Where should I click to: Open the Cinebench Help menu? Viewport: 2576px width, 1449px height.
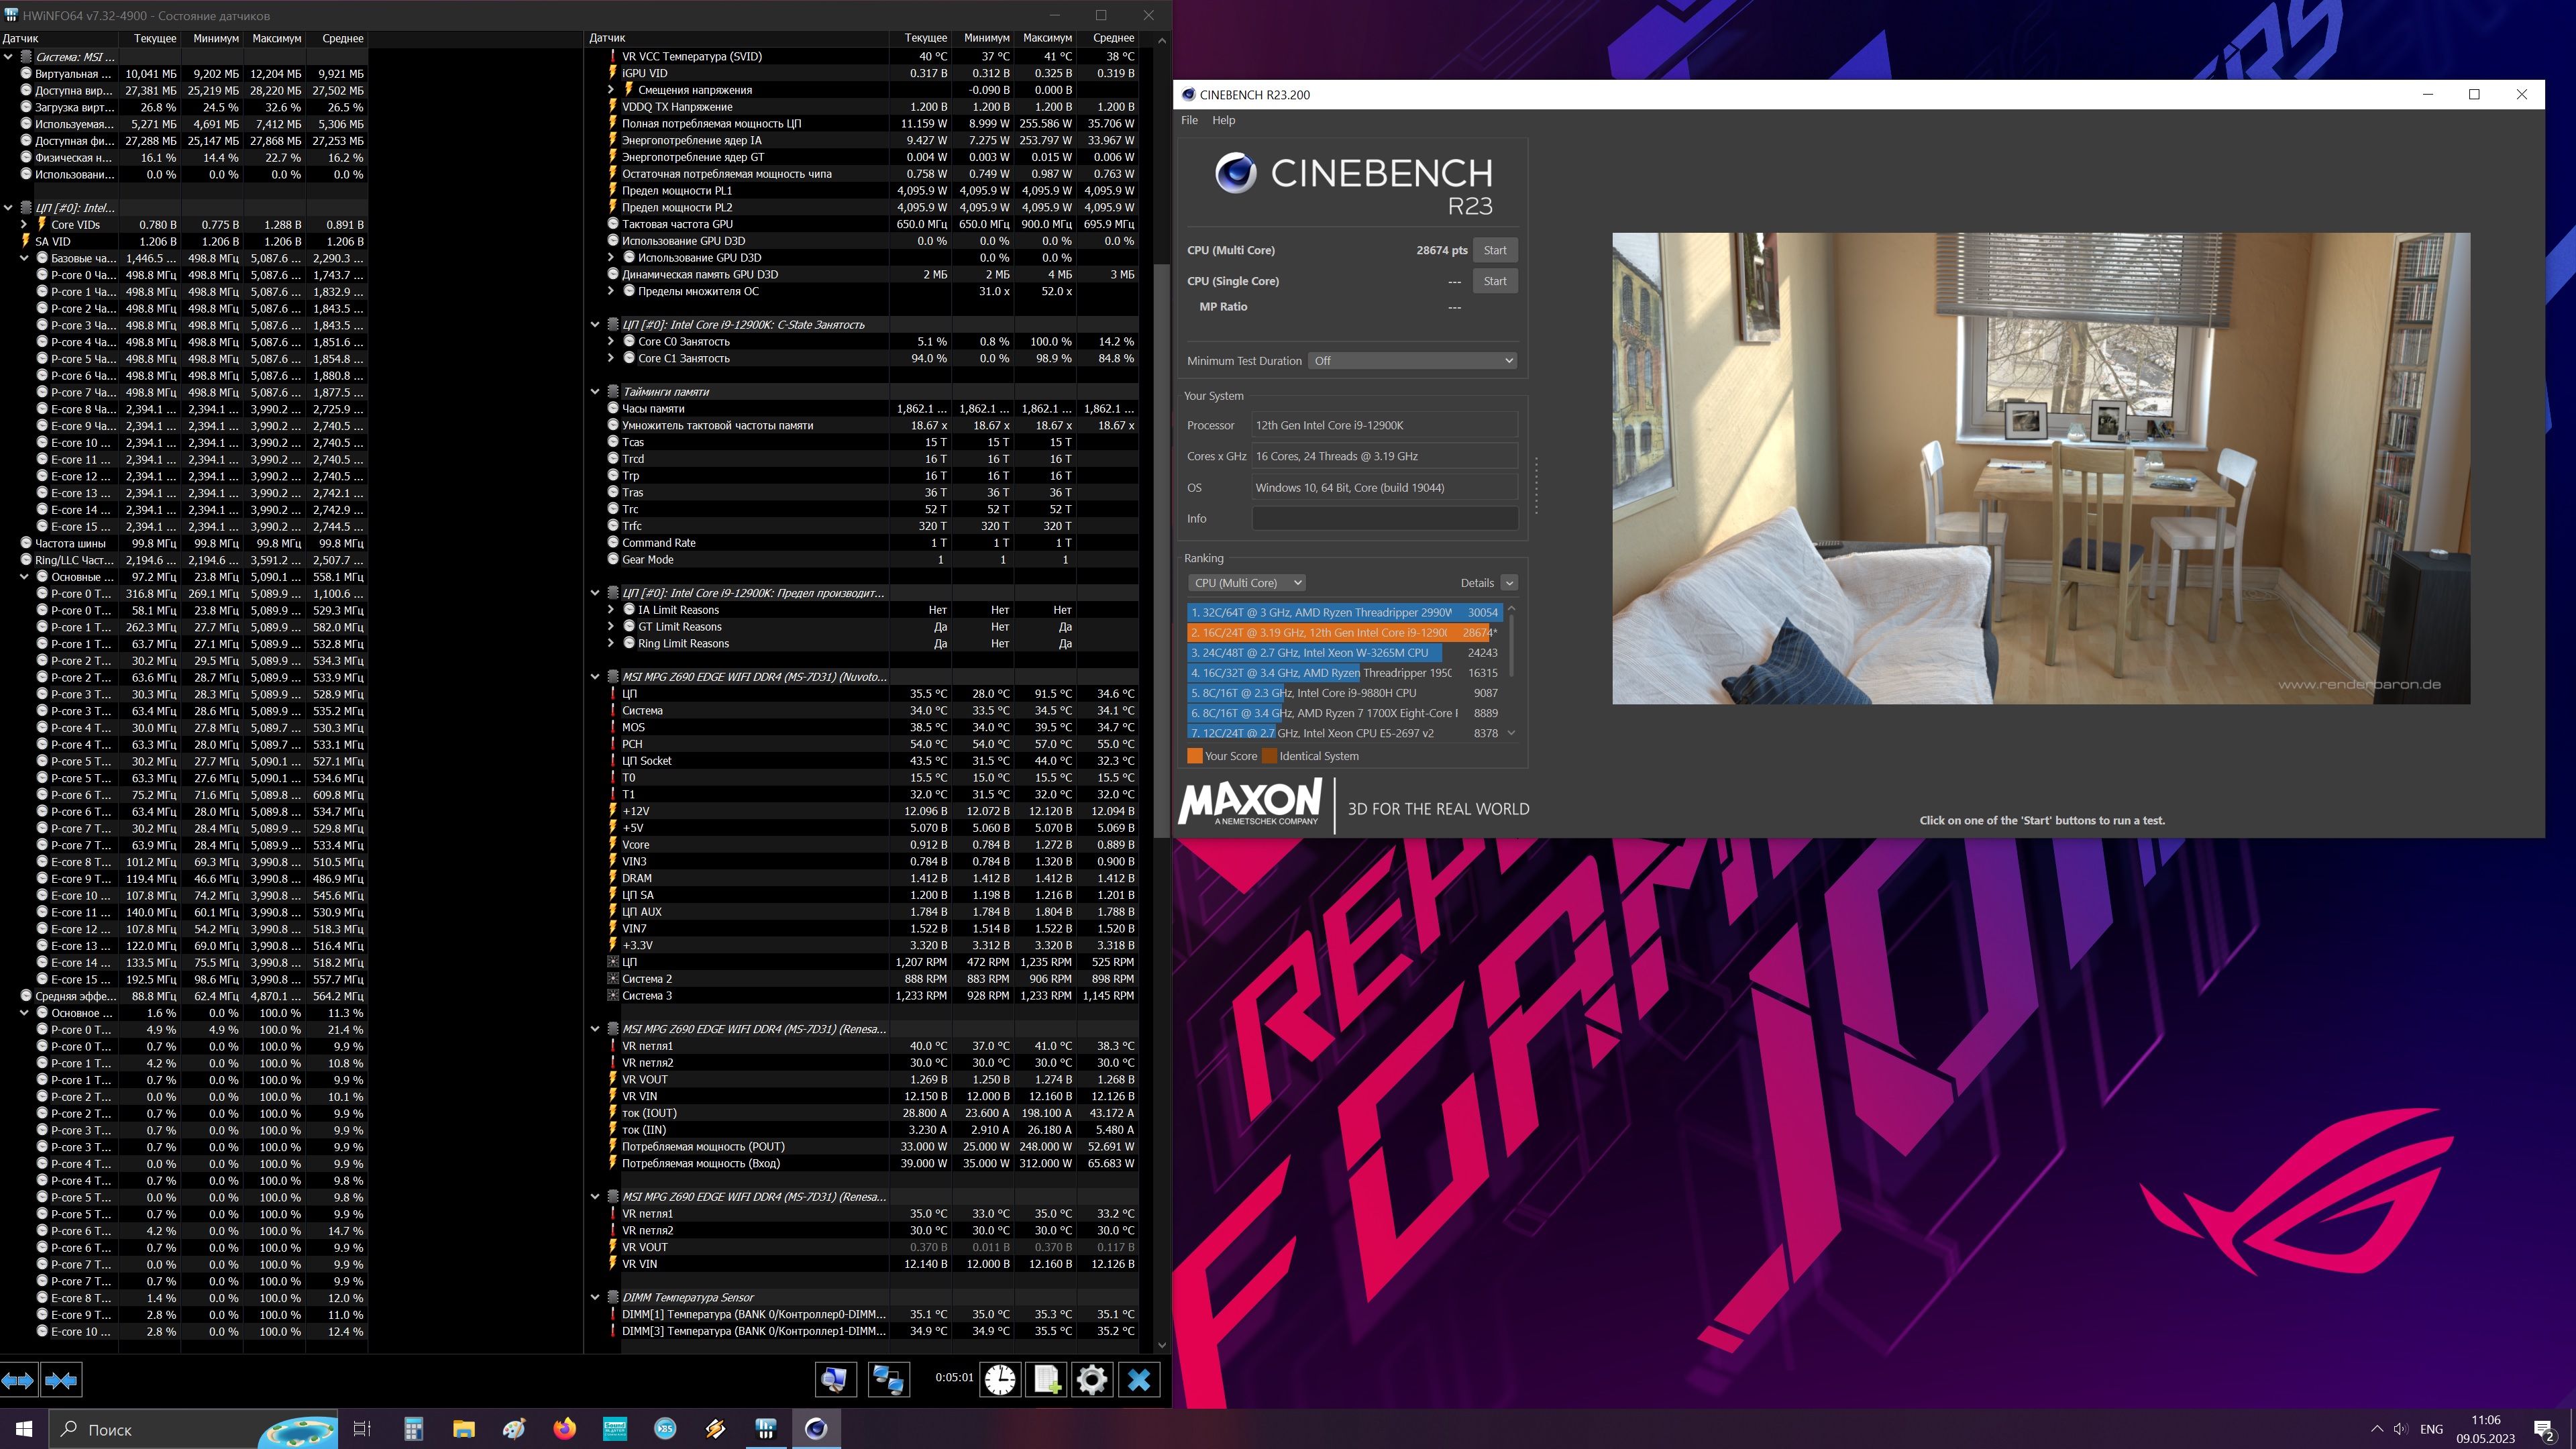tap(1223, 120)
